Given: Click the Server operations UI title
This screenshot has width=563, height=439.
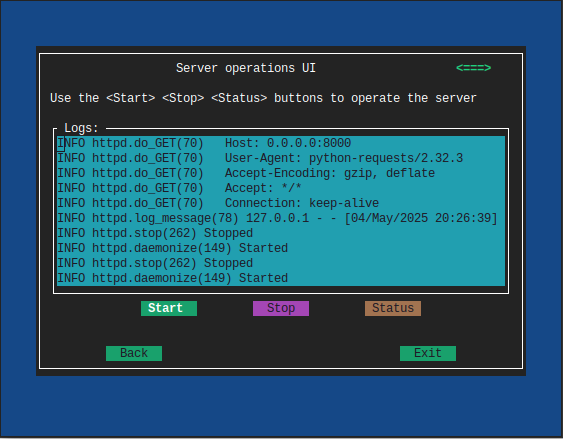Looking at the screenshot, I should [x=246, y=68].
